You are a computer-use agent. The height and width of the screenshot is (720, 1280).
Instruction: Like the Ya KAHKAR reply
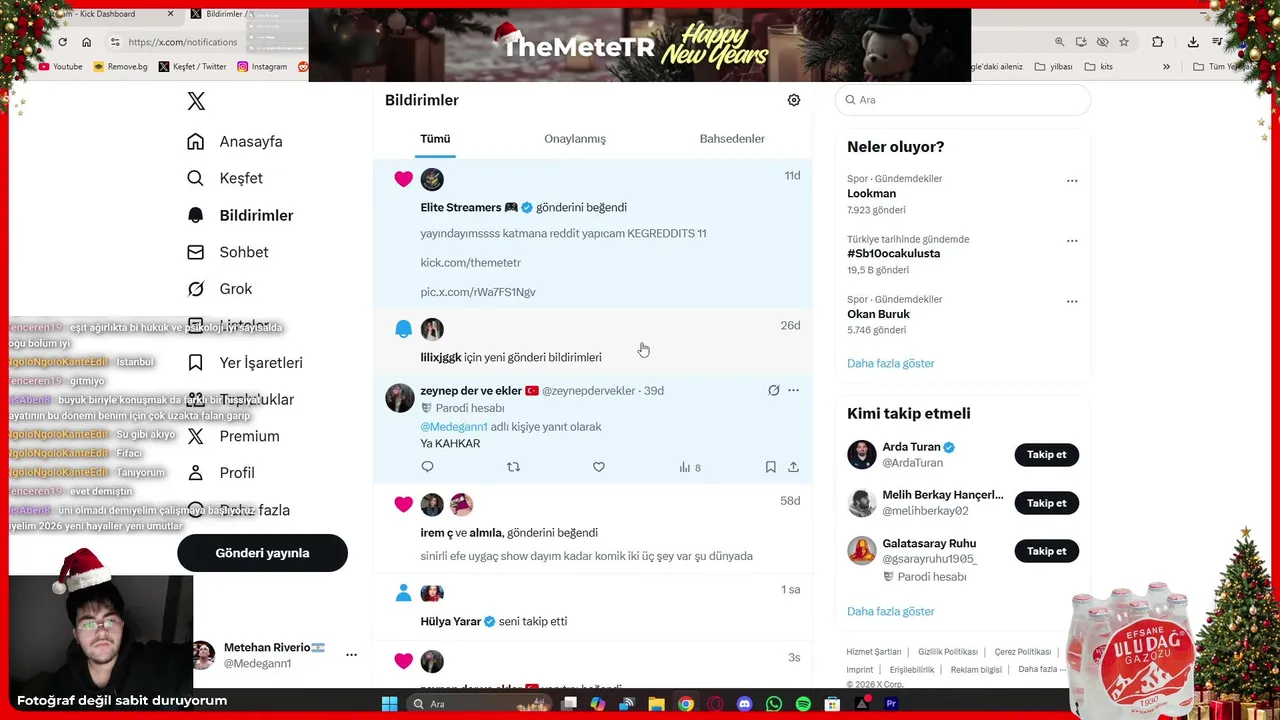tap(599, 467)
